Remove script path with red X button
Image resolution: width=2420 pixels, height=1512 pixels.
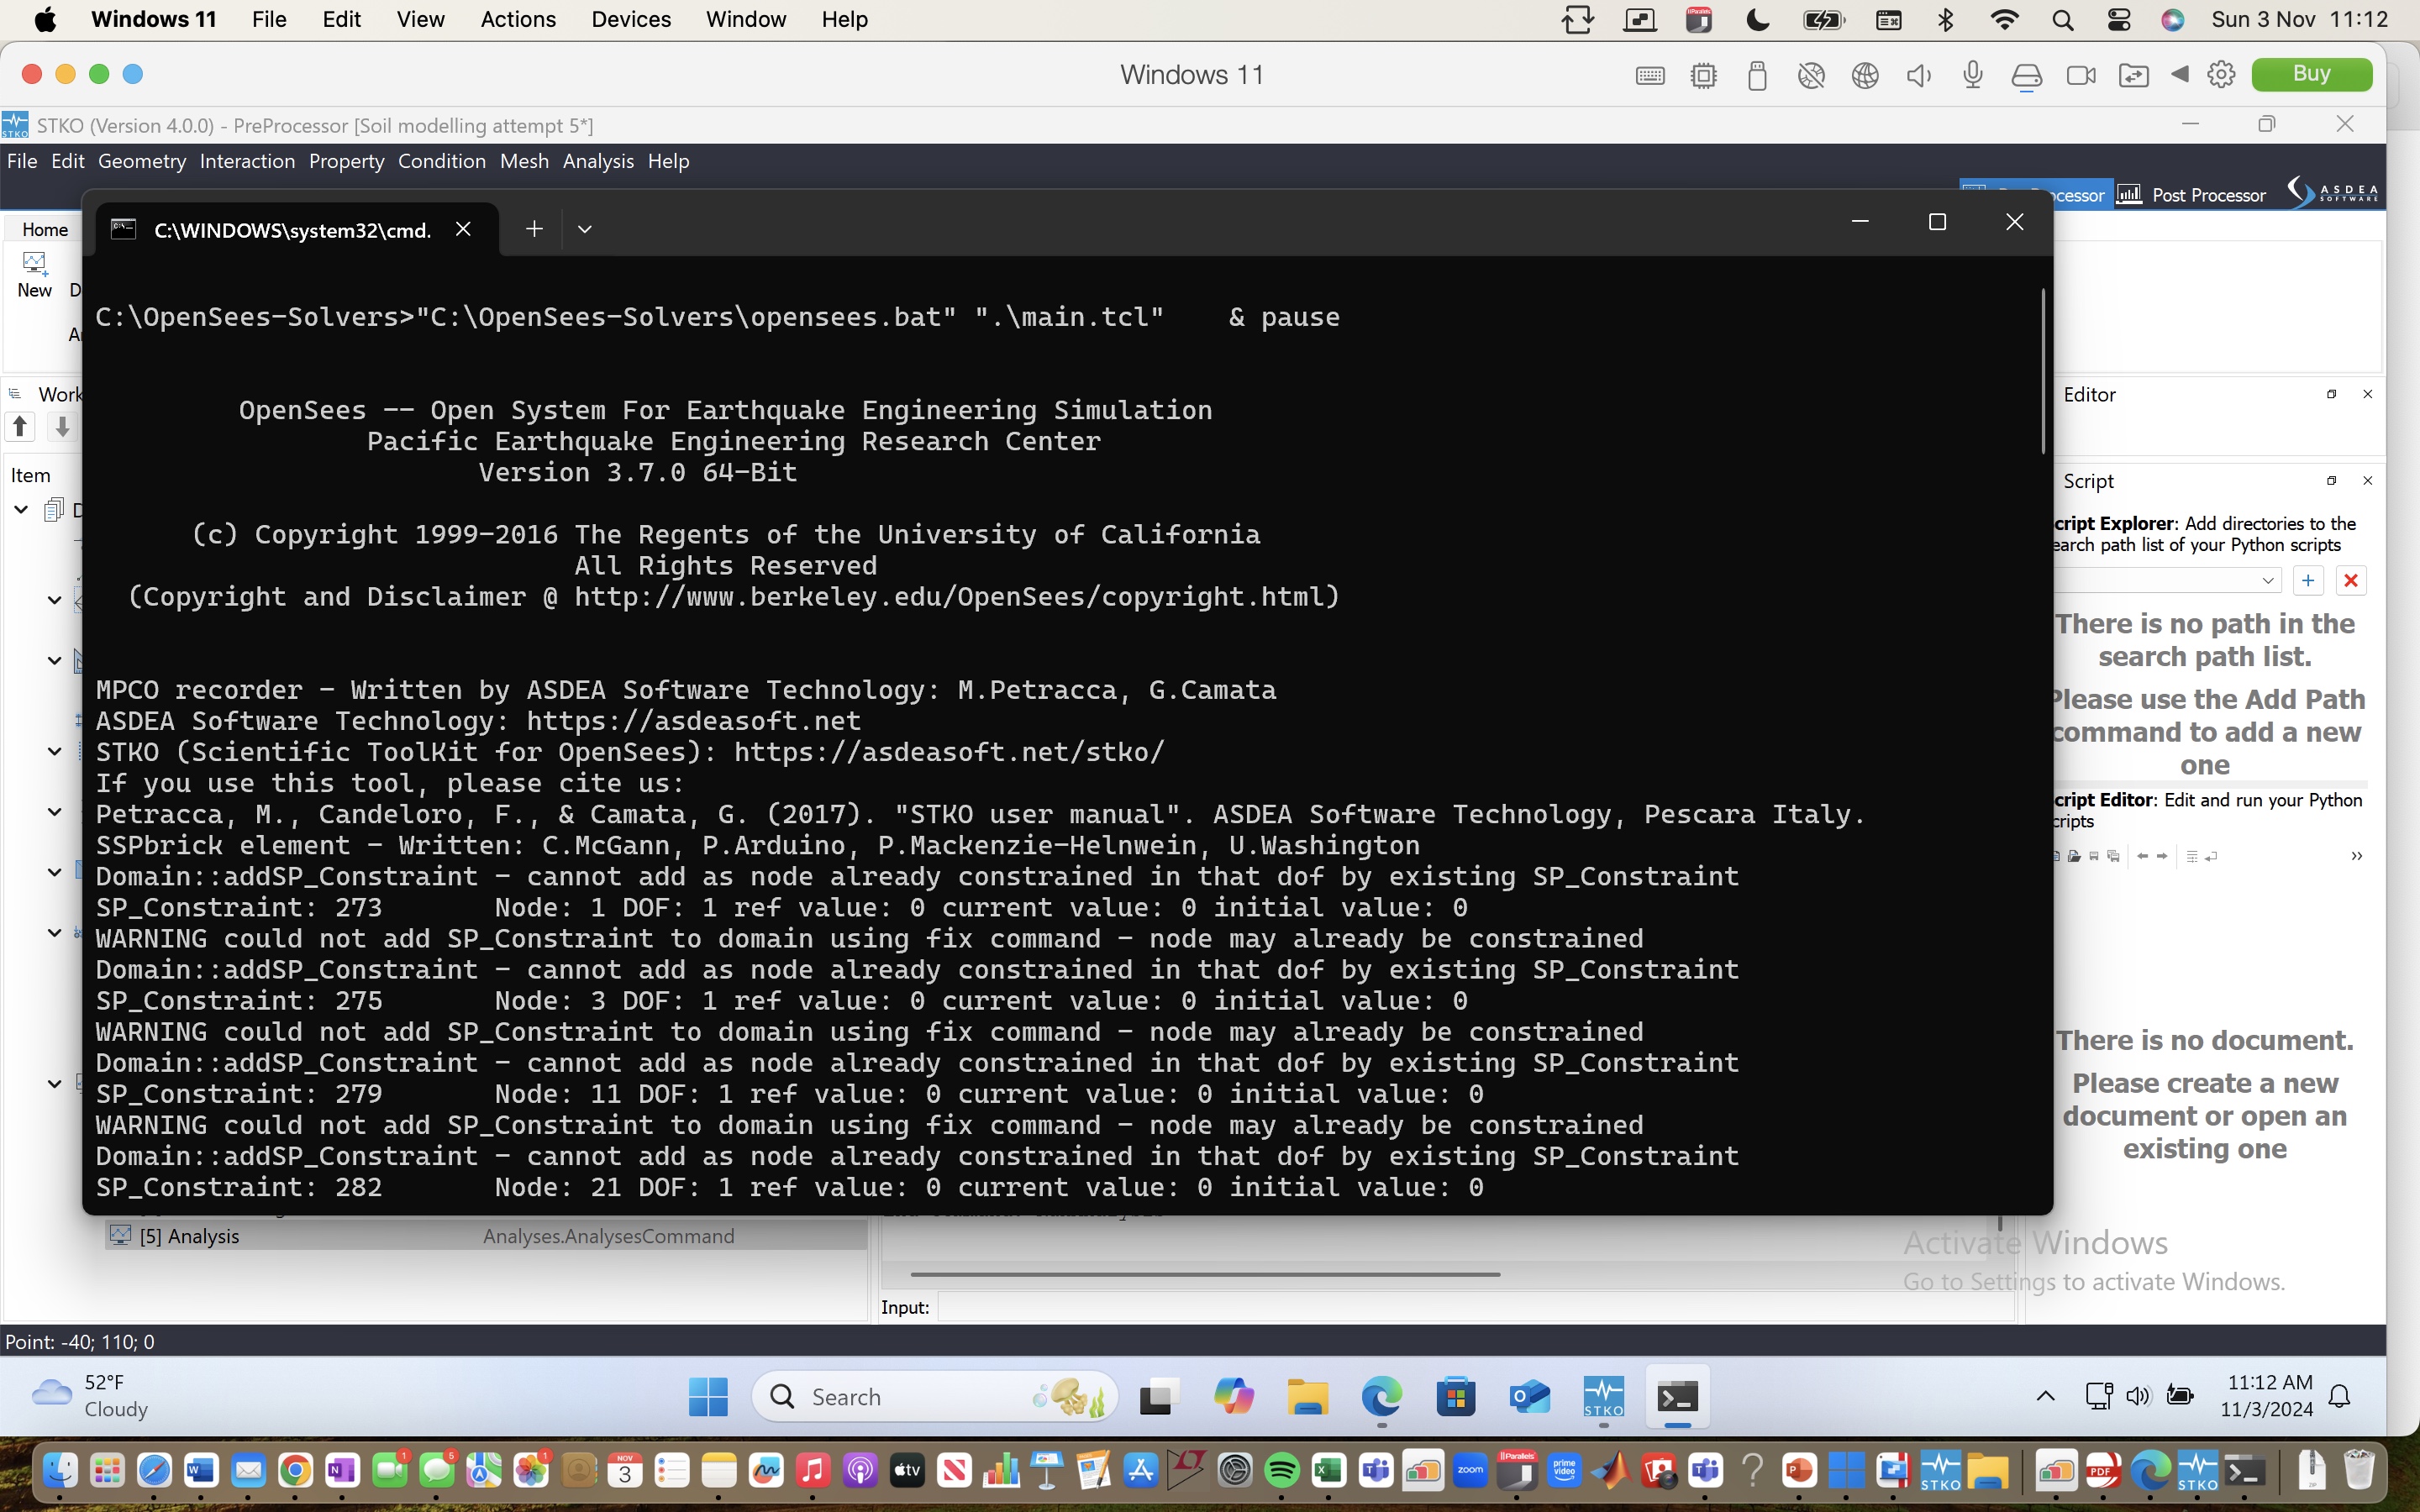2351,580
